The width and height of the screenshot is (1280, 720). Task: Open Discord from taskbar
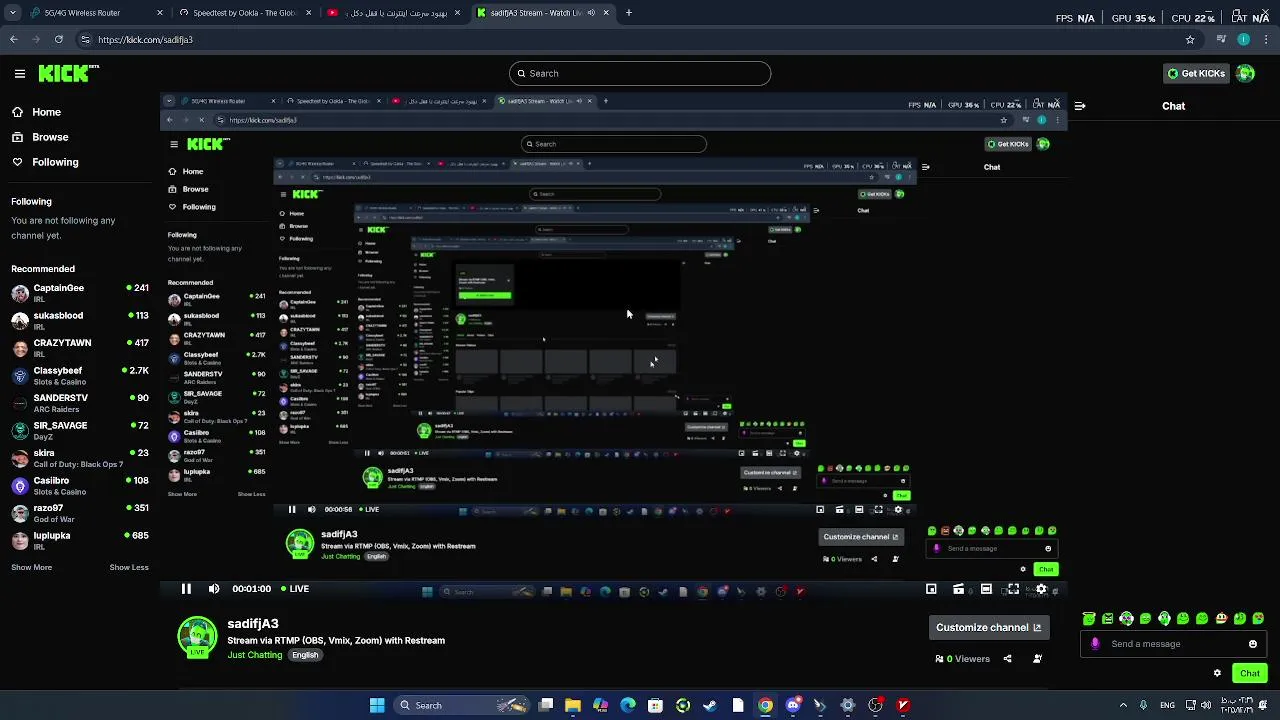coord(793,705)
